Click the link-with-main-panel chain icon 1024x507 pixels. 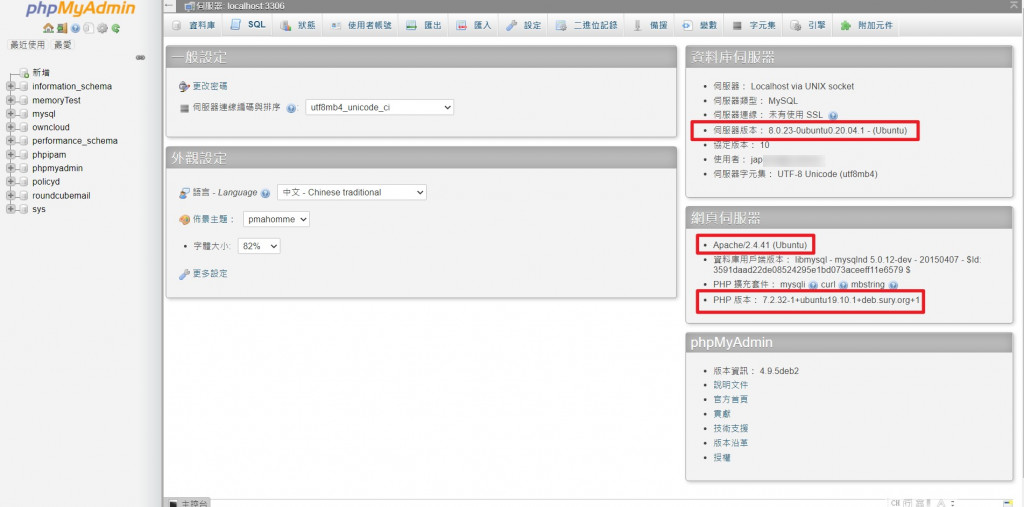(140, 58)
